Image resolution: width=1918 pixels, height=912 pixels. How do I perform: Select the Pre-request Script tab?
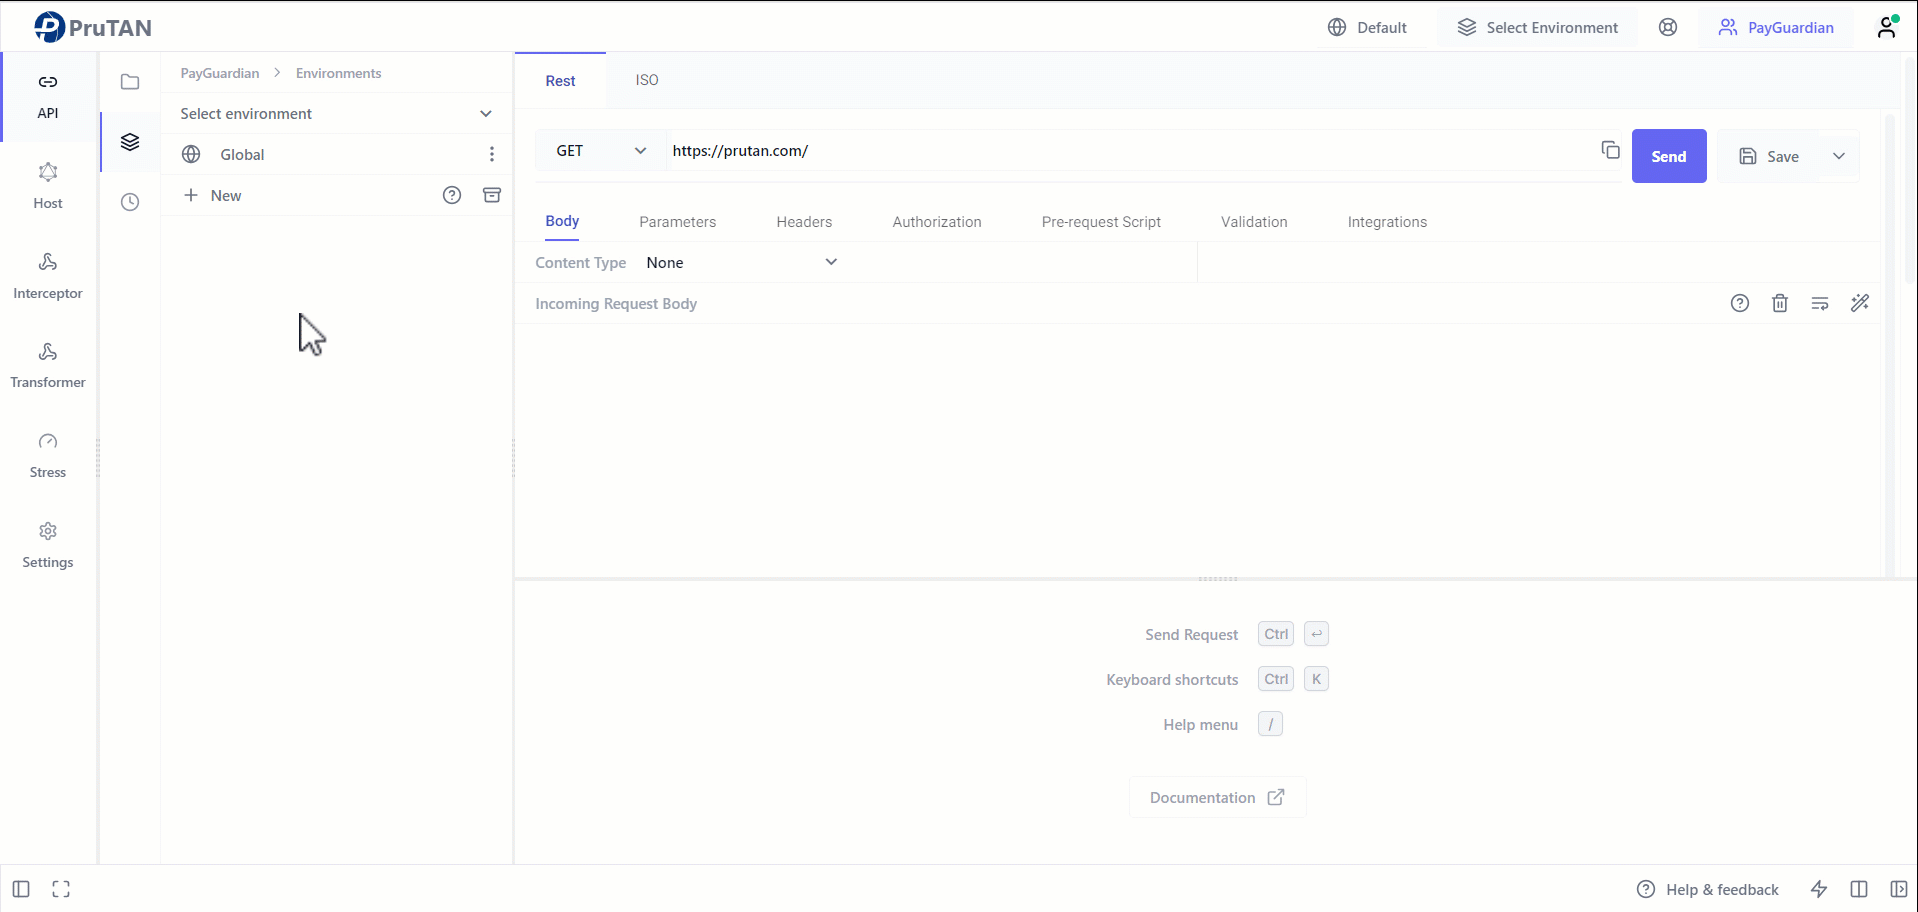point(1101,222)
